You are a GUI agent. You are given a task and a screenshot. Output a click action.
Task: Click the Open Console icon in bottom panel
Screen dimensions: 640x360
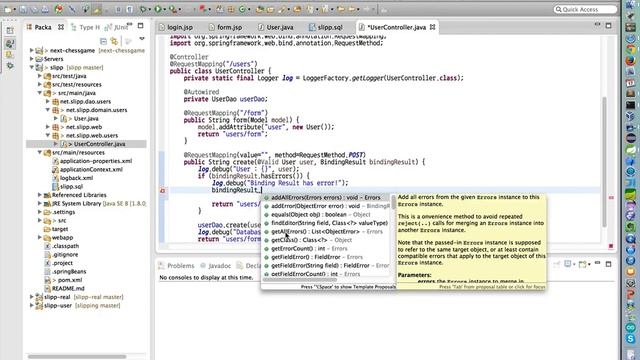click(x=582, y=264)
